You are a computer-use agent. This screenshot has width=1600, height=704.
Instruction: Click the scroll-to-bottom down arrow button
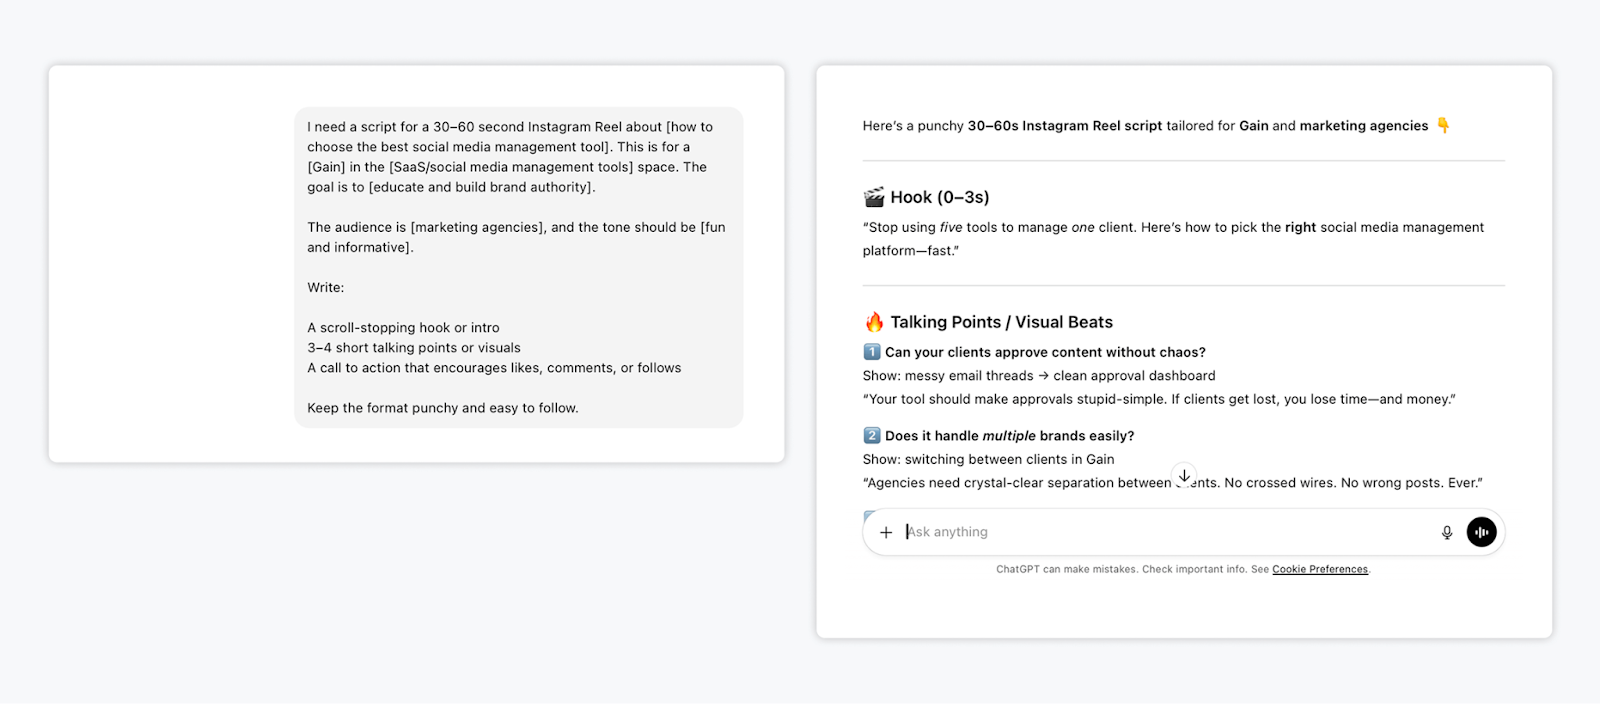pyautogui.click(x=1184, y=476)
